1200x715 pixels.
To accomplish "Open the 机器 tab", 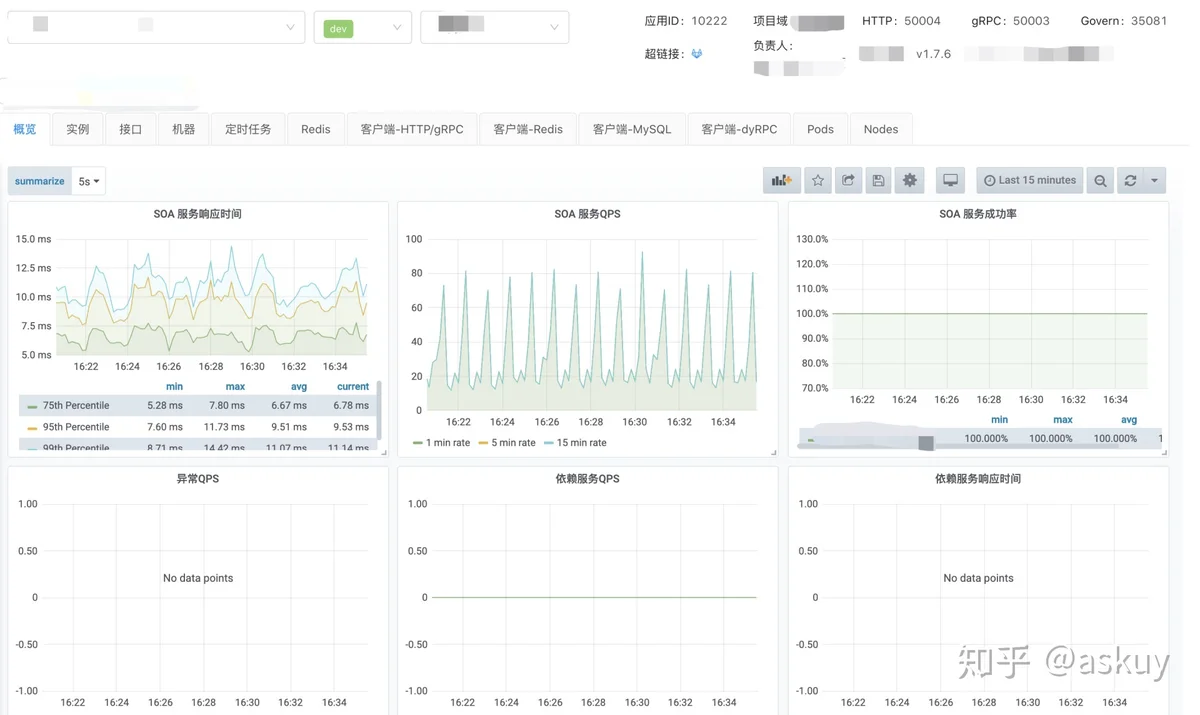I will 184,129.
